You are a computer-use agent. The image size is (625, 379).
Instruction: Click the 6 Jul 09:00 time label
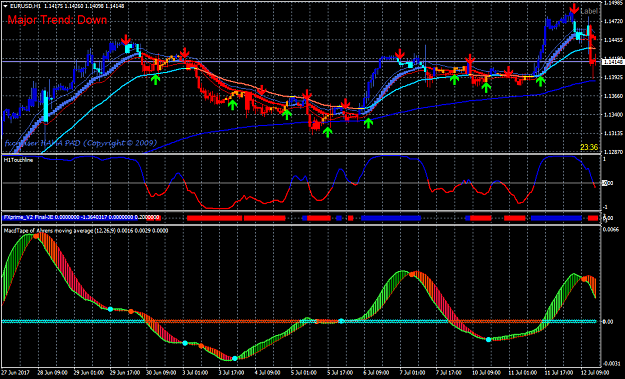(377, 373)
